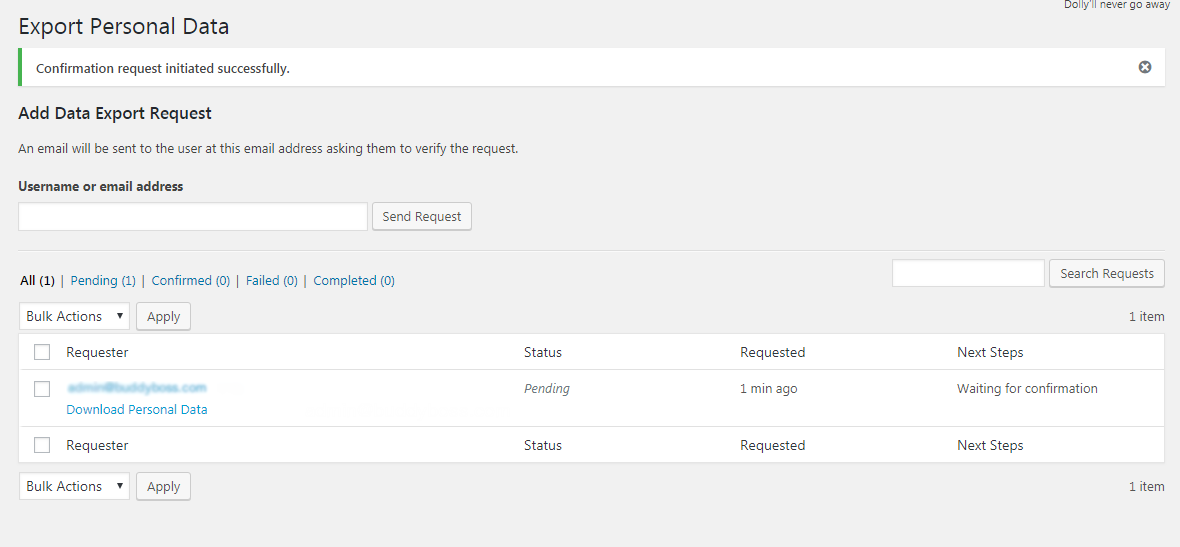The width and height of the screenshot is (1180, 547).
Task: Click the bottom Apply button
Action: pyautogui.click(x=163, y=487)
